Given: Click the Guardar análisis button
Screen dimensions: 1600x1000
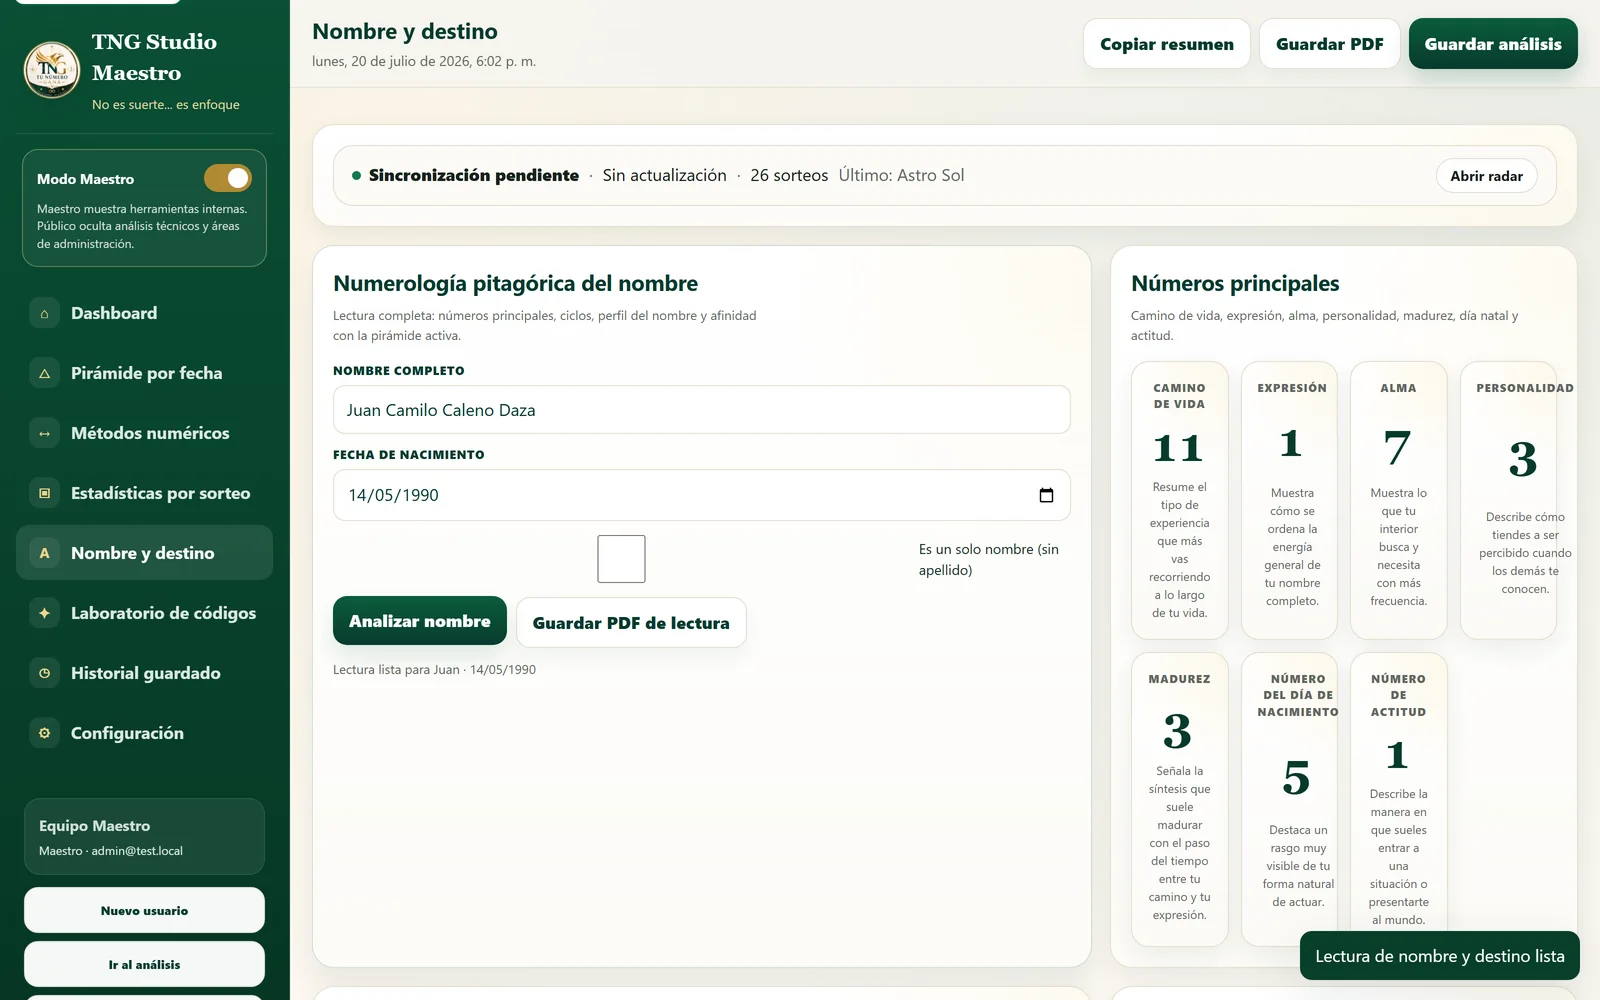Looking at the screenshot, I should click(x=1493, y=44).
